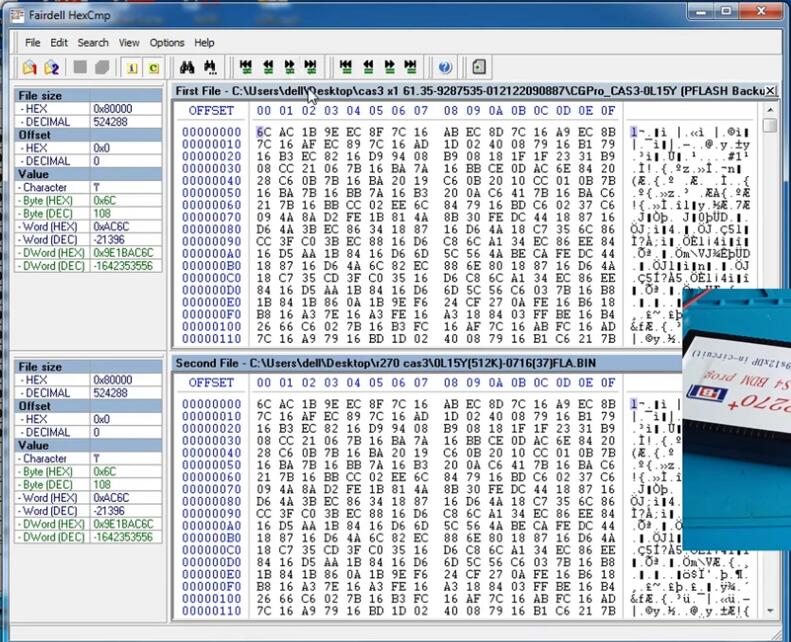791x642 pixels.
Task: Open first file using folder icon labeled 1
Action: (30, 67)
